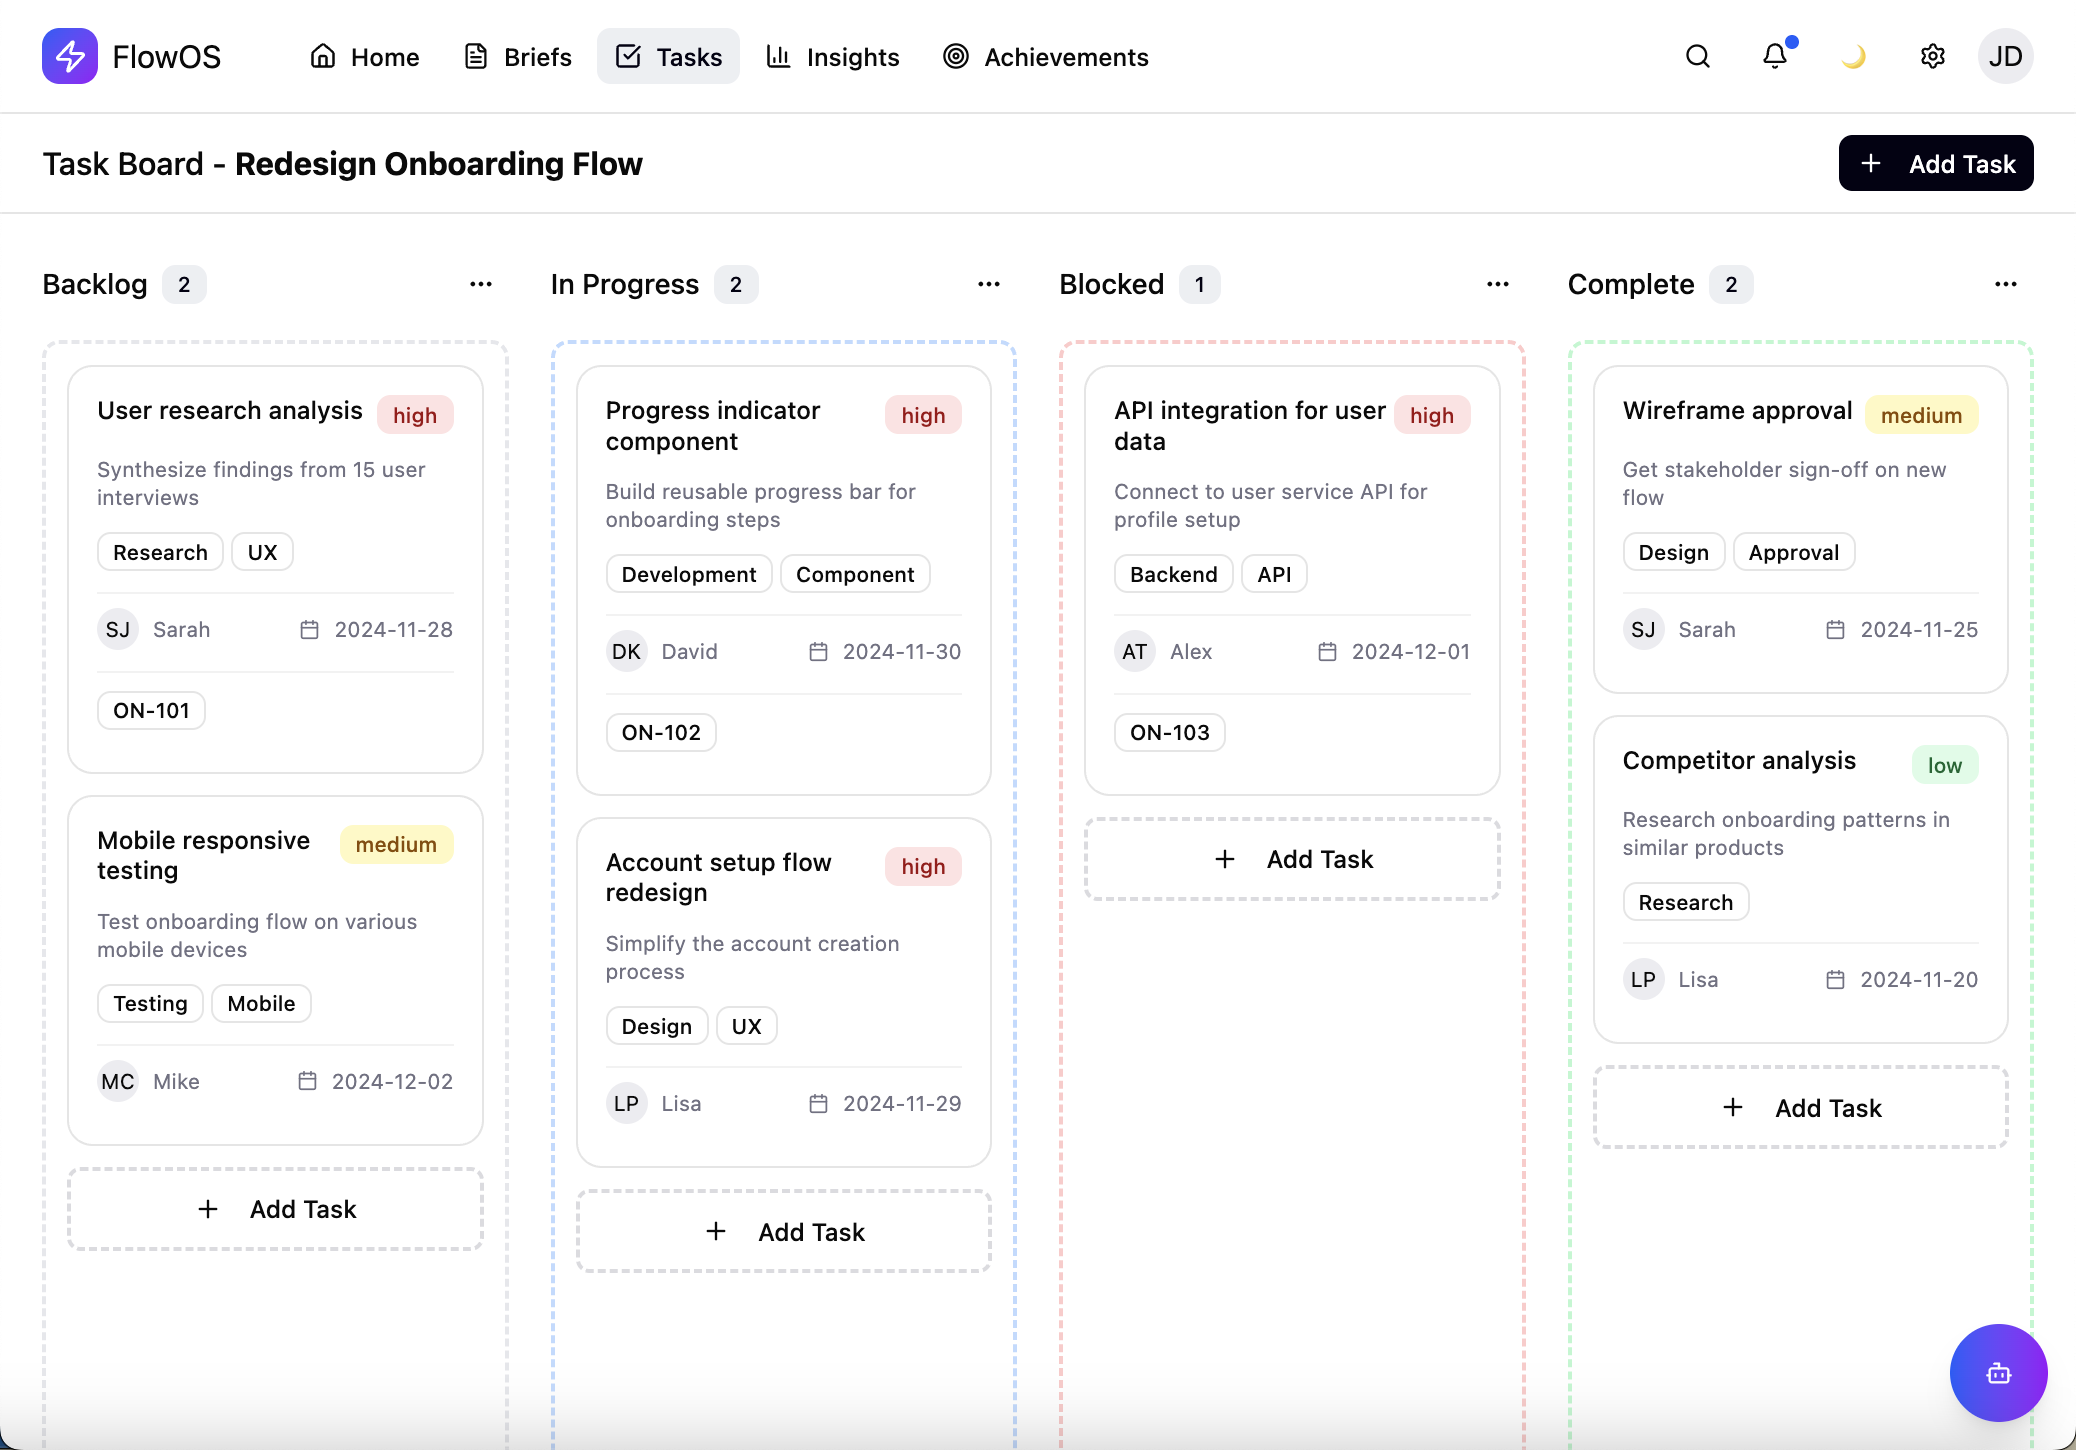Select the Research tag on Competitor analysis
This screenshot has height=1450, width=2076.
click(x=1685, y=901)
